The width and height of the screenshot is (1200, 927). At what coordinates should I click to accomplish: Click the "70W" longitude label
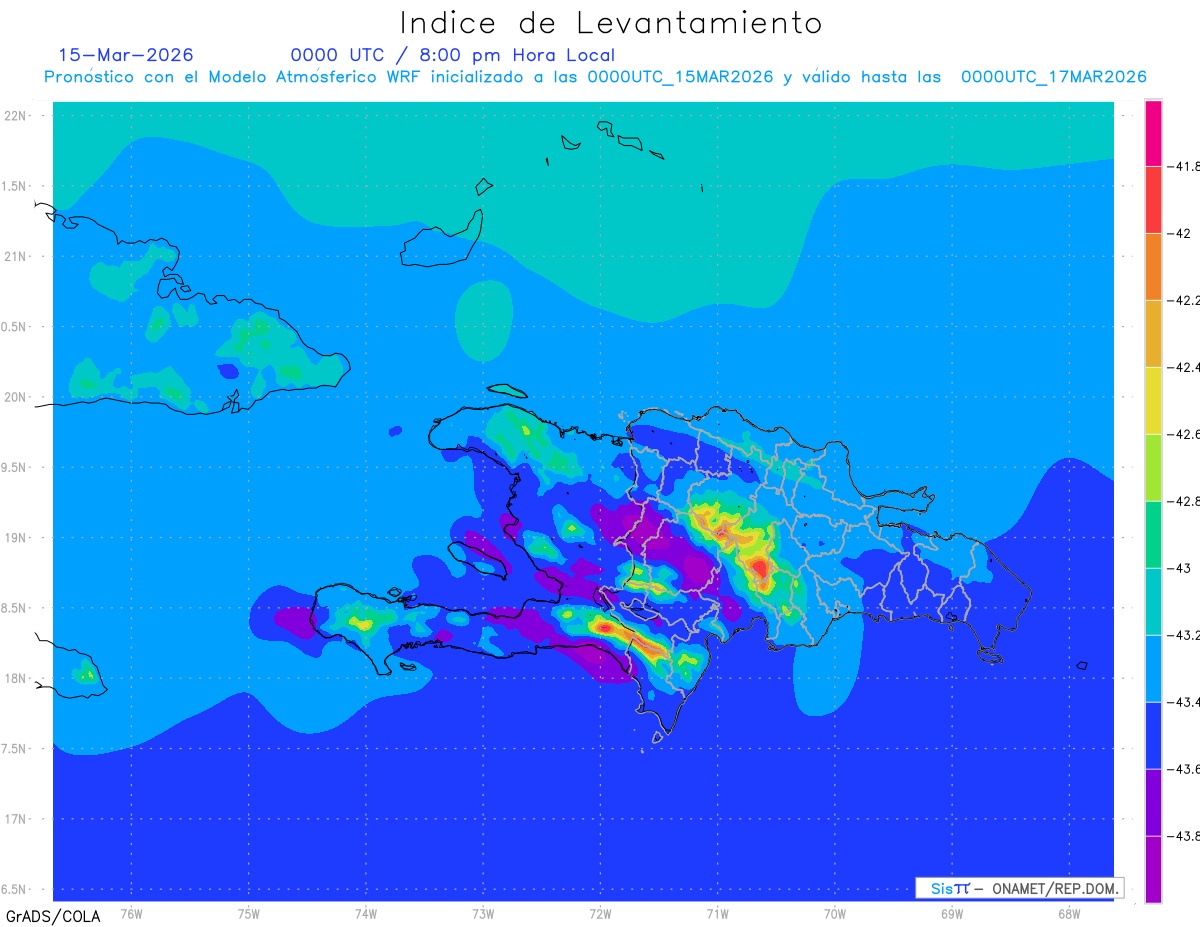(x=835, y=913)
